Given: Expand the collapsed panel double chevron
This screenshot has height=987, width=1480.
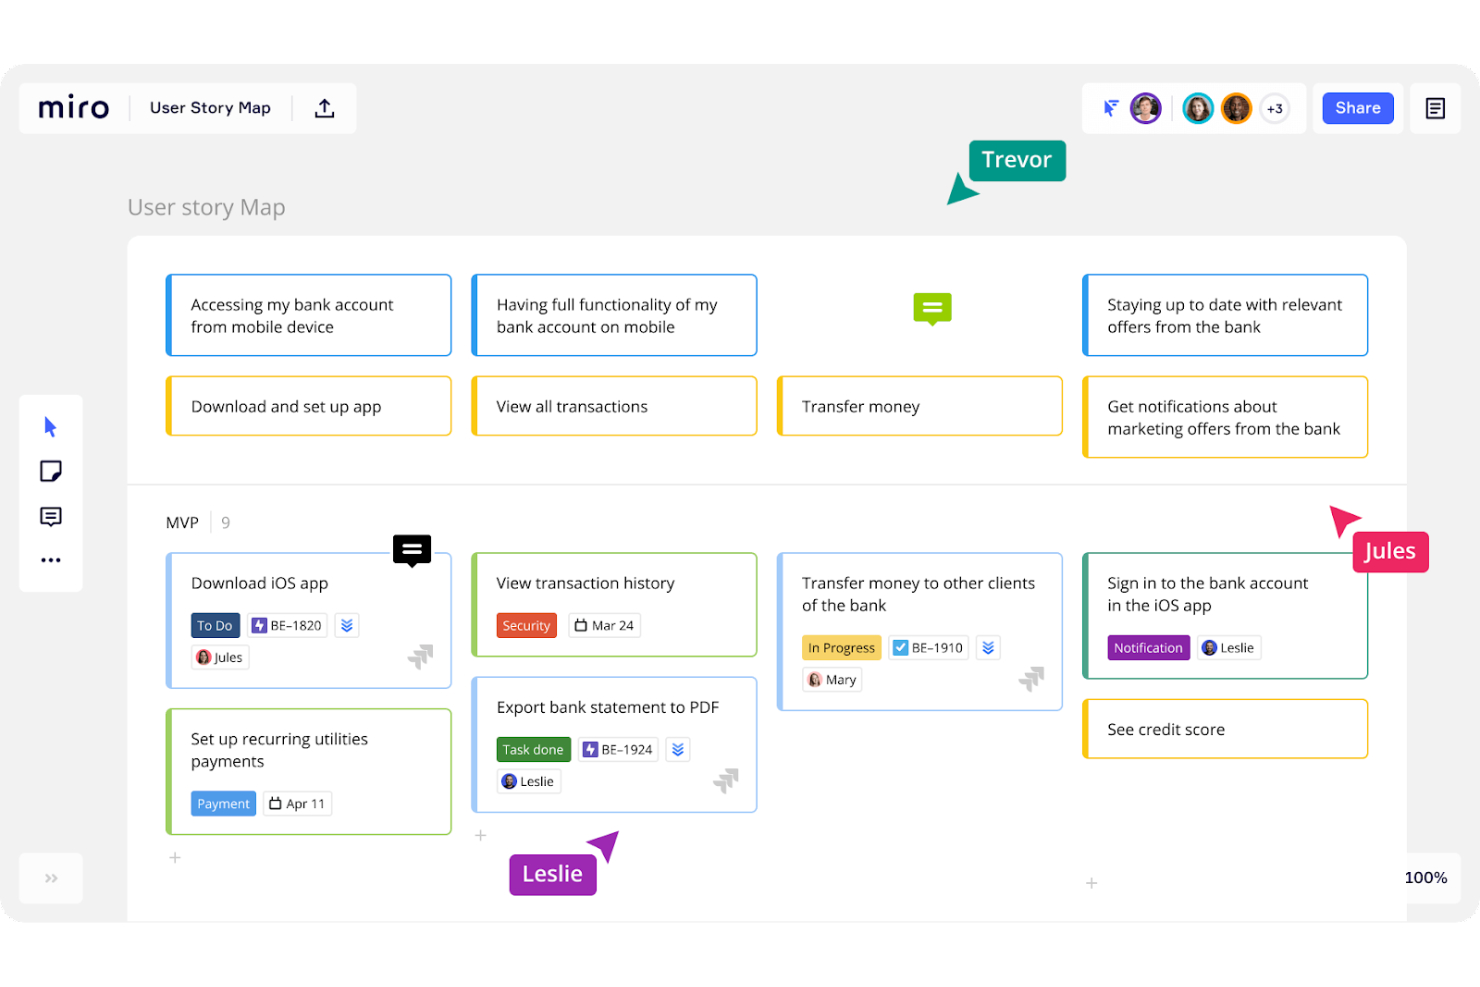Looking at the screenshot, I should pyautogui.click(x=51, y=878).
